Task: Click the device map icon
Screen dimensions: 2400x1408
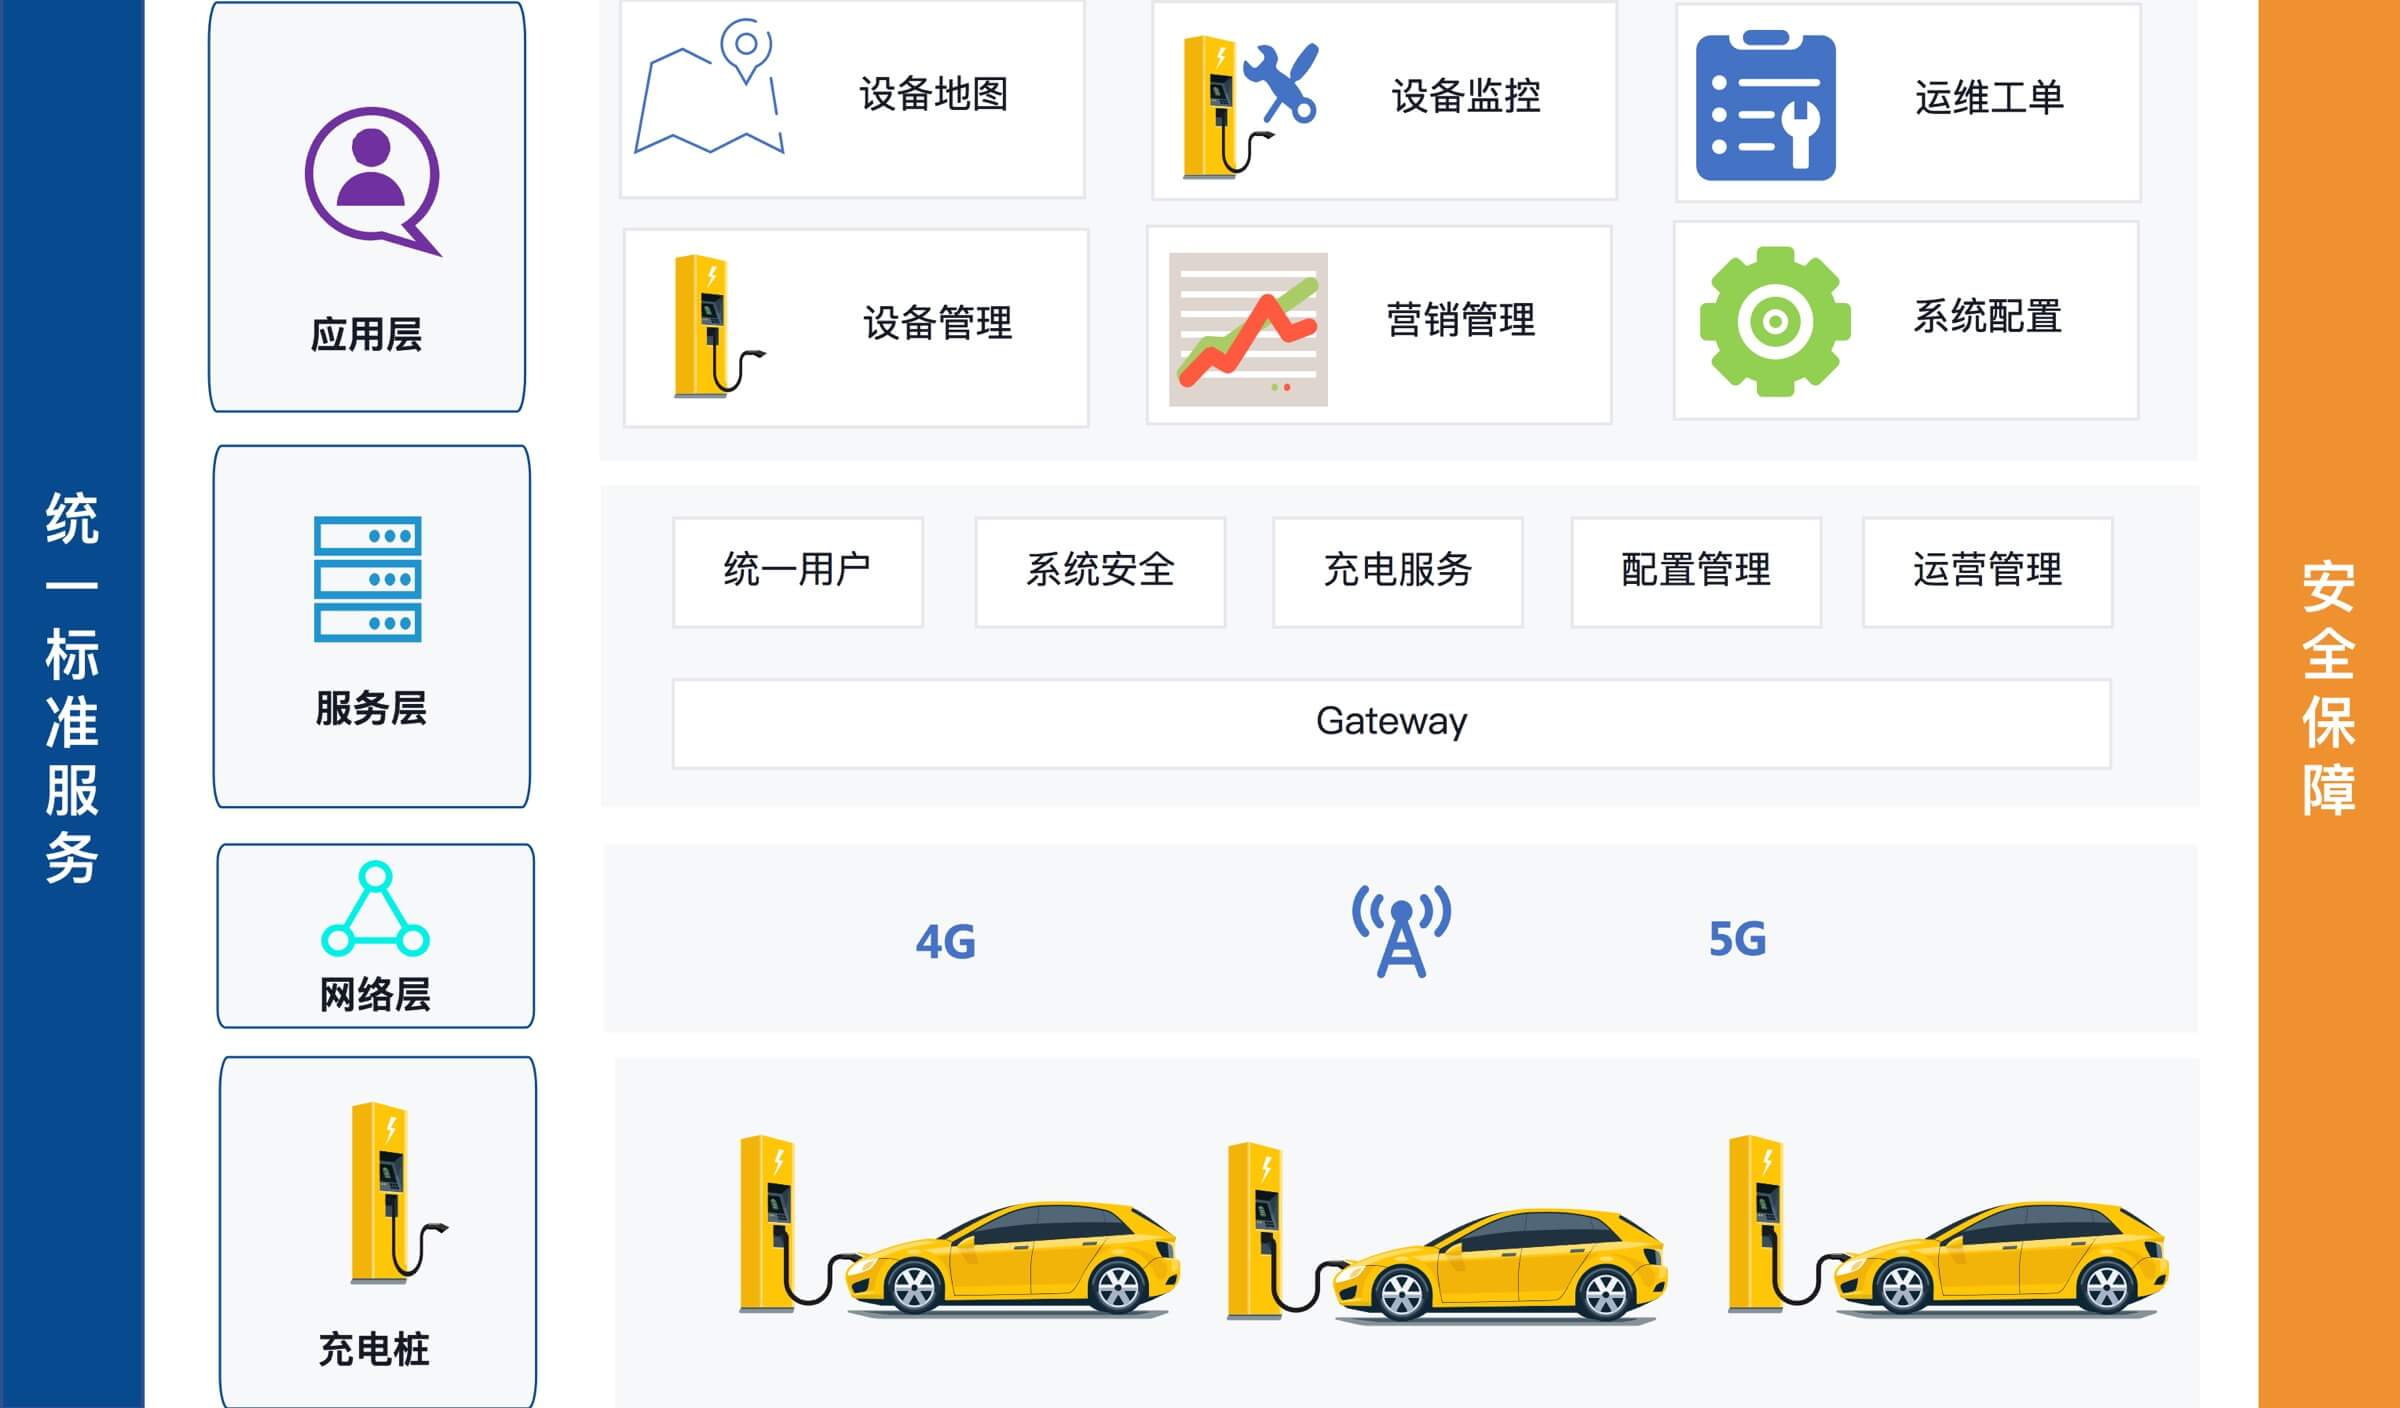Action: coord(709,86)
